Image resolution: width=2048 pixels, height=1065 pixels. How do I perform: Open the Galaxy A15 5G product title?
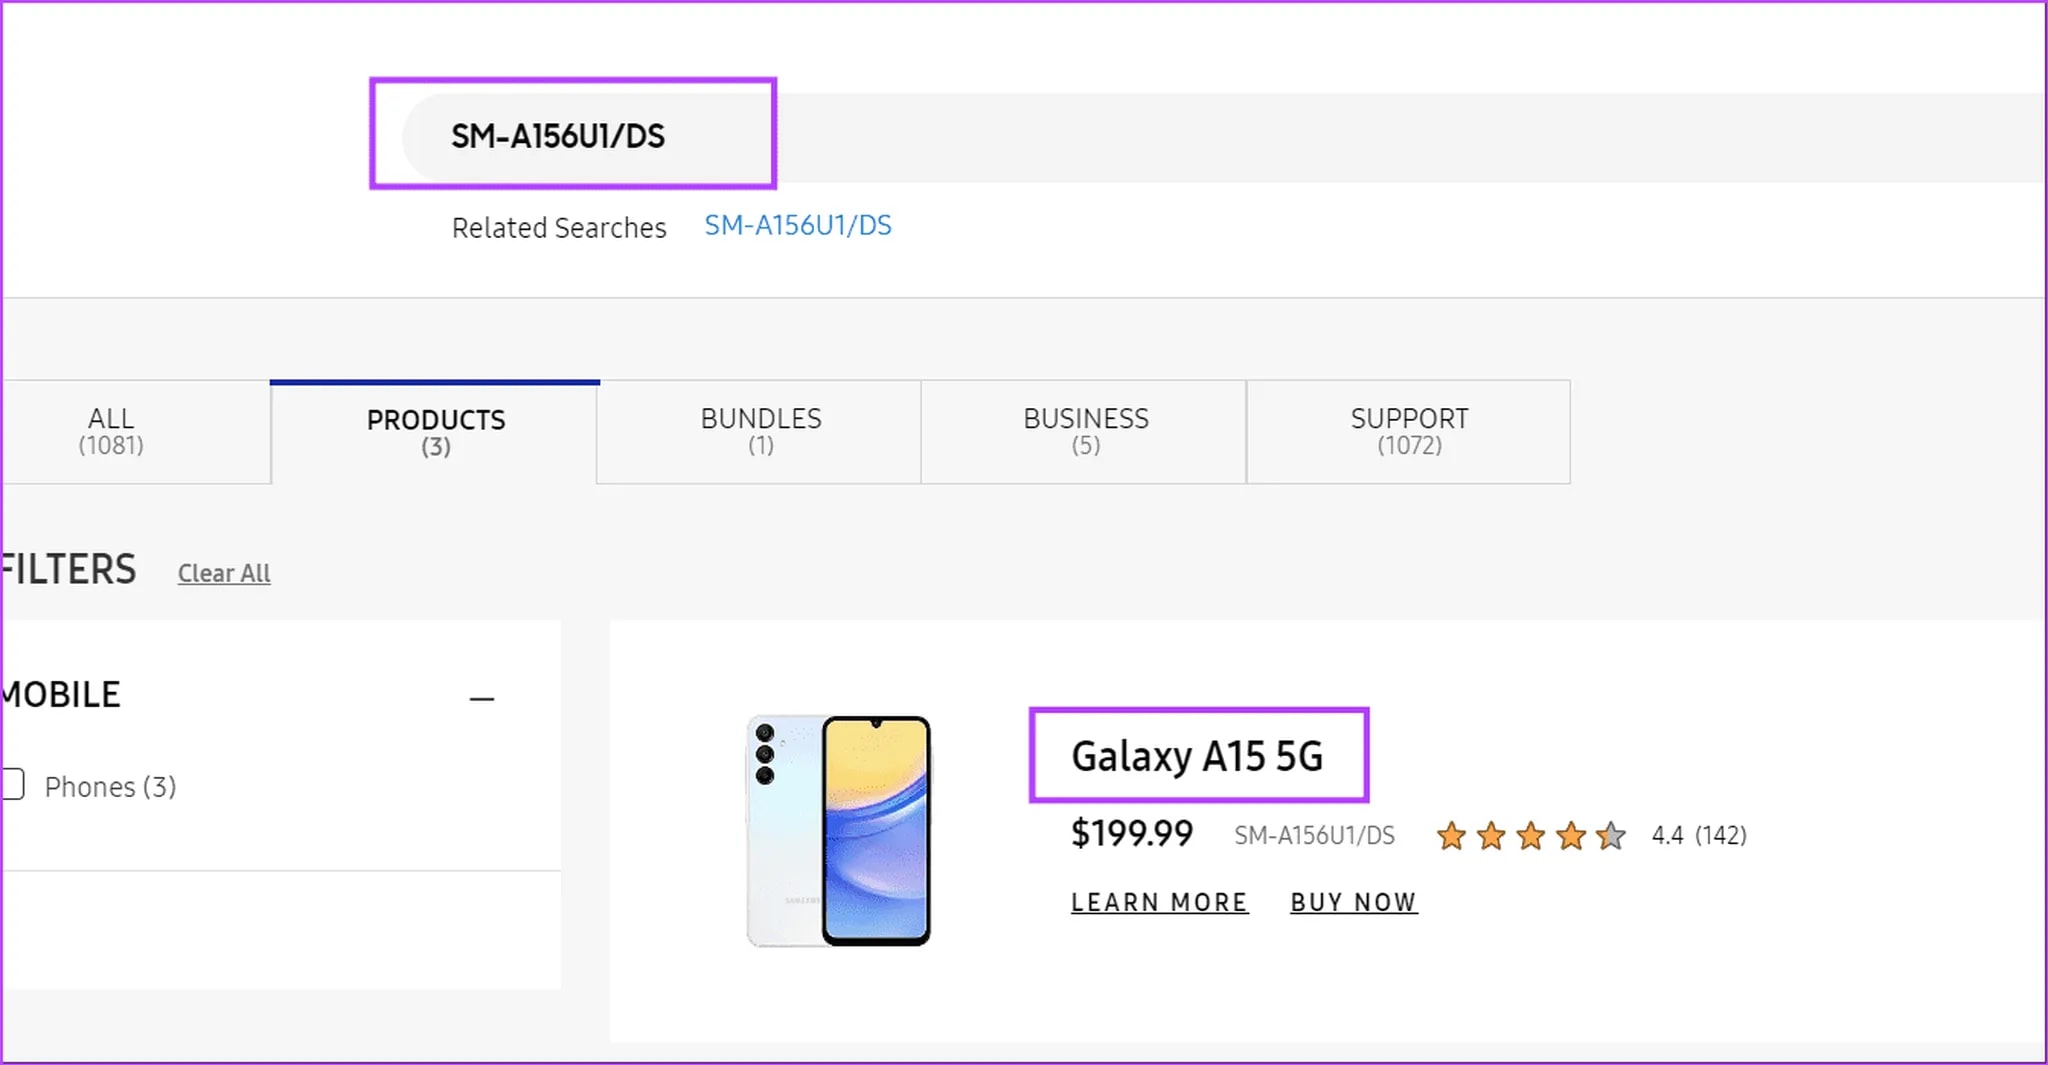(x=1197, y=757)
